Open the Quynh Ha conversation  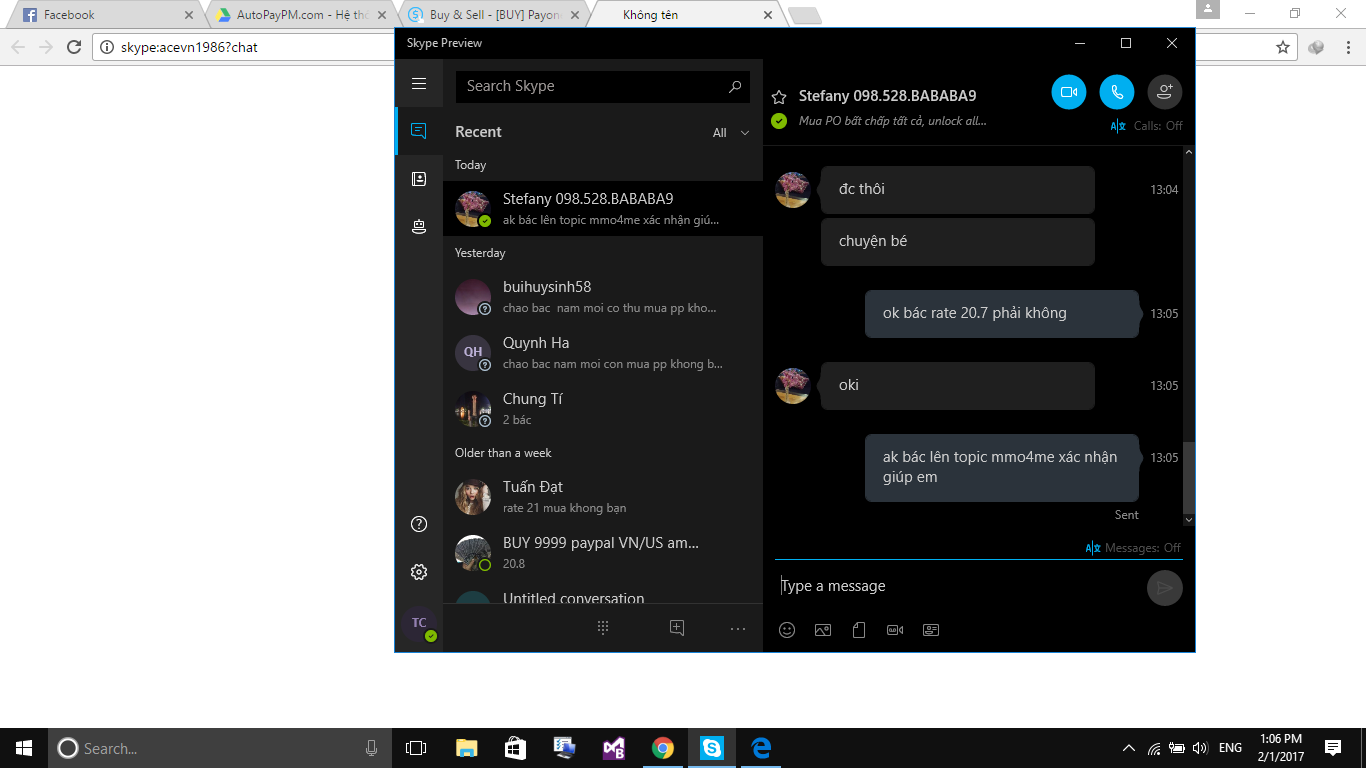coord(603,353)
